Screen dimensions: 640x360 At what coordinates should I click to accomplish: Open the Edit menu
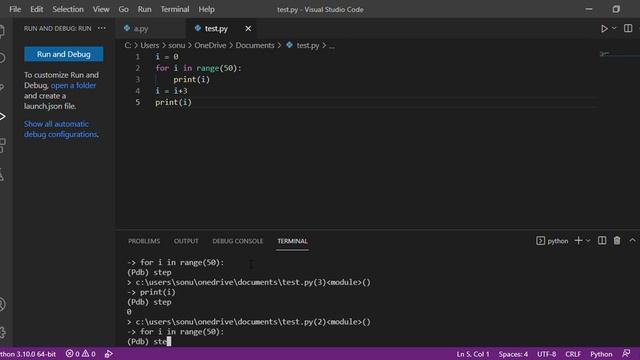coord(36,9)
